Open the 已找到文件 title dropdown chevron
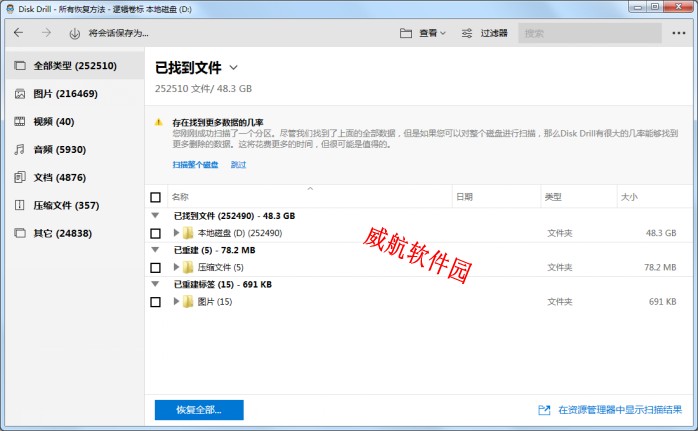This screenshot has width=698, height=431. click(x=234, y=68)
